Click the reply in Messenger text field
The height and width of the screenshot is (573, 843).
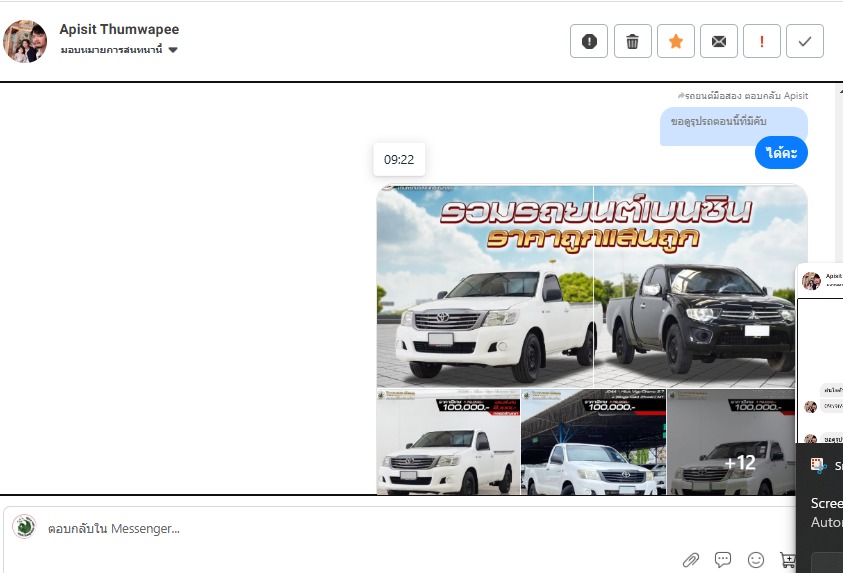click(x=400, y=528)
